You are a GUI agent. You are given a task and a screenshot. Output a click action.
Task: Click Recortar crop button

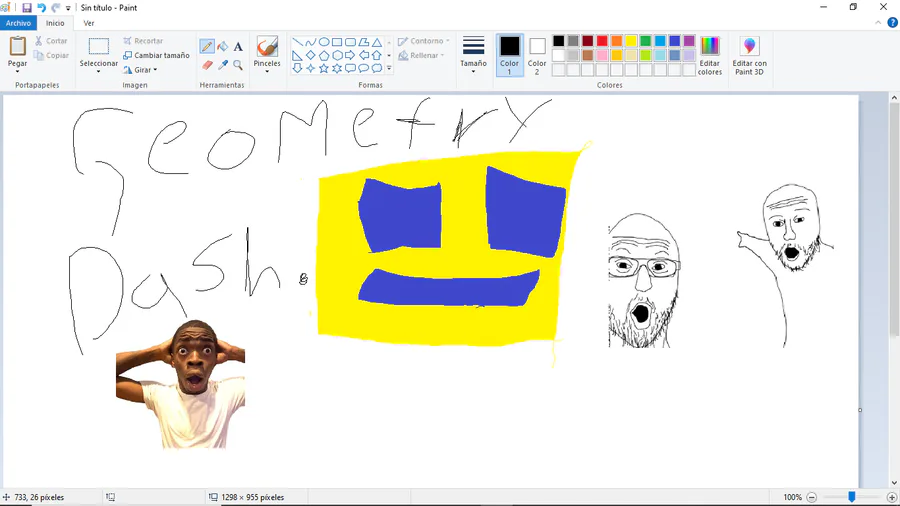(143, 41)
